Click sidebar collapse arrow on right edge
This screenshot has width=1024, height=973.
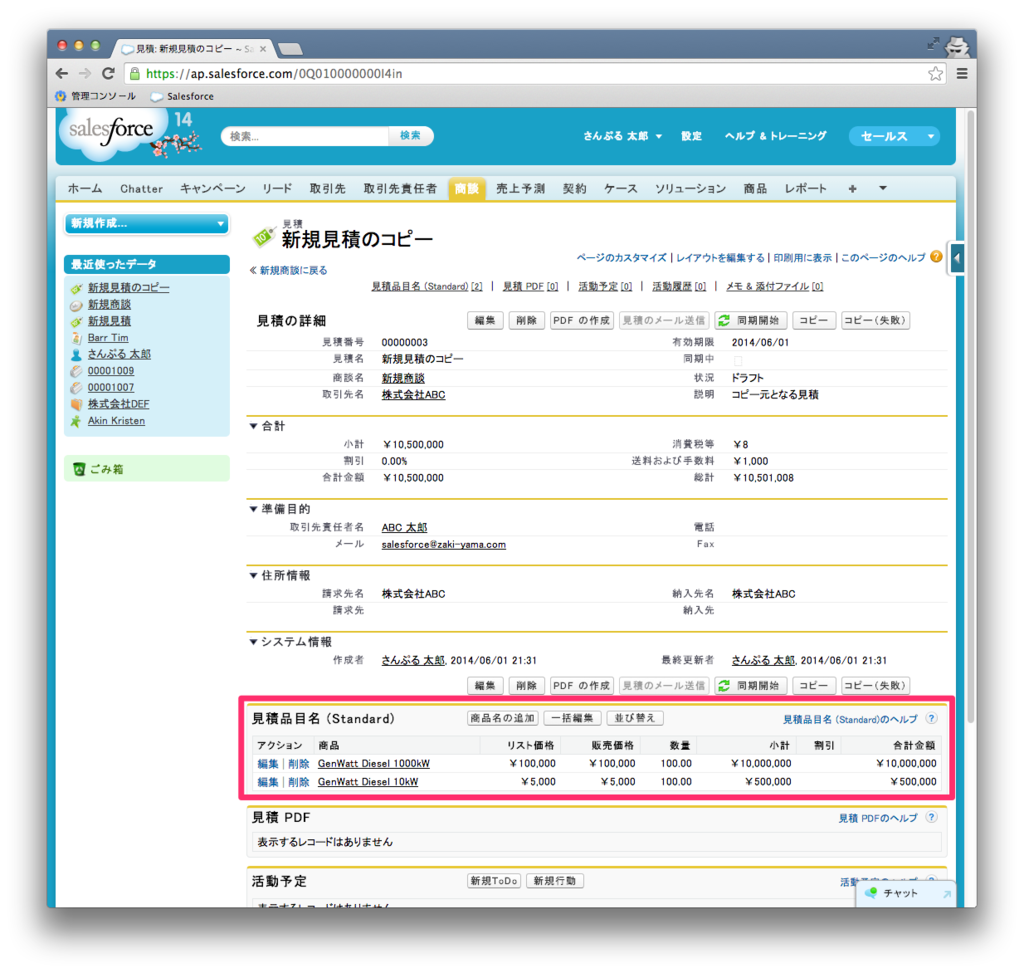(x=957, y=258)
